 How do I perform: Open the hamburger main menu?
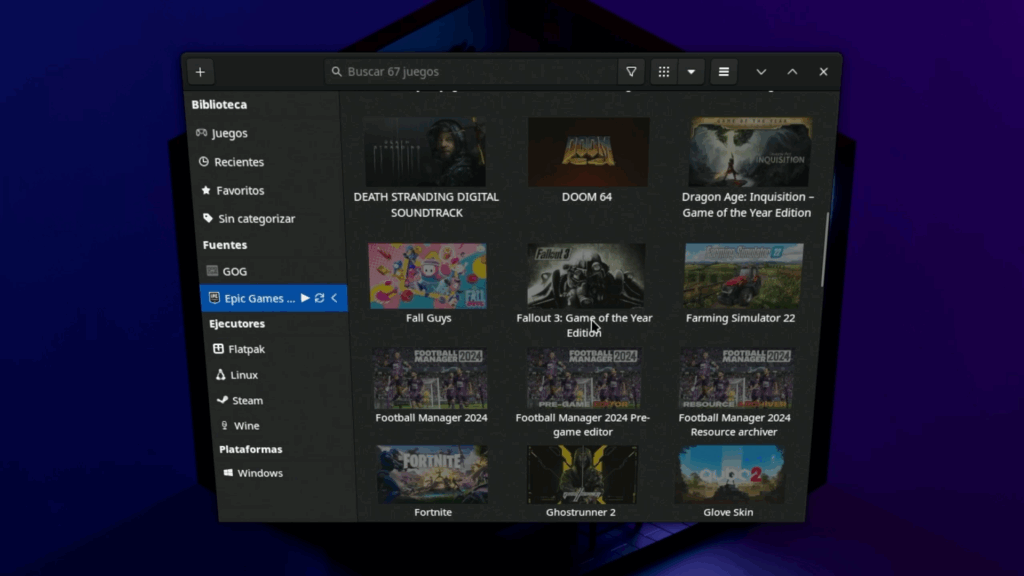click(x=724, y=72)
